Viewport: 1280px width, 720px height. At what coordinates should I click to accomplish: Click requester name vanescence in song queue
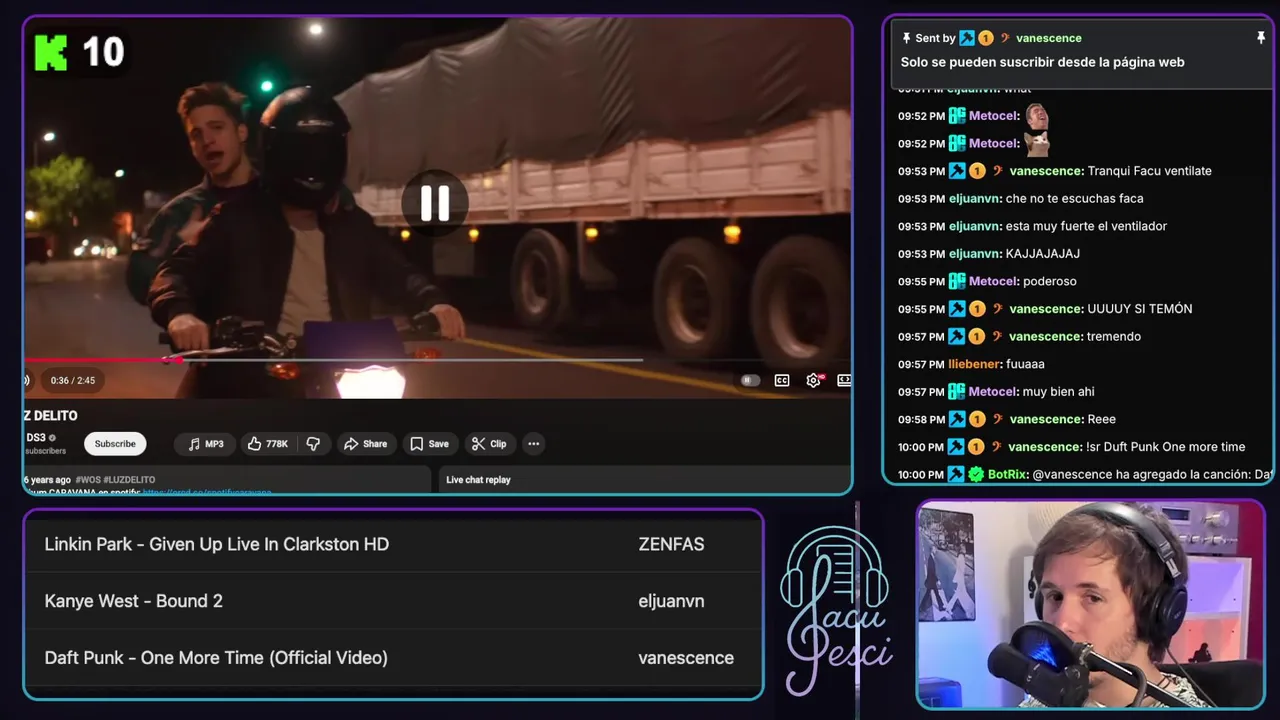click(x=686, y=658)
